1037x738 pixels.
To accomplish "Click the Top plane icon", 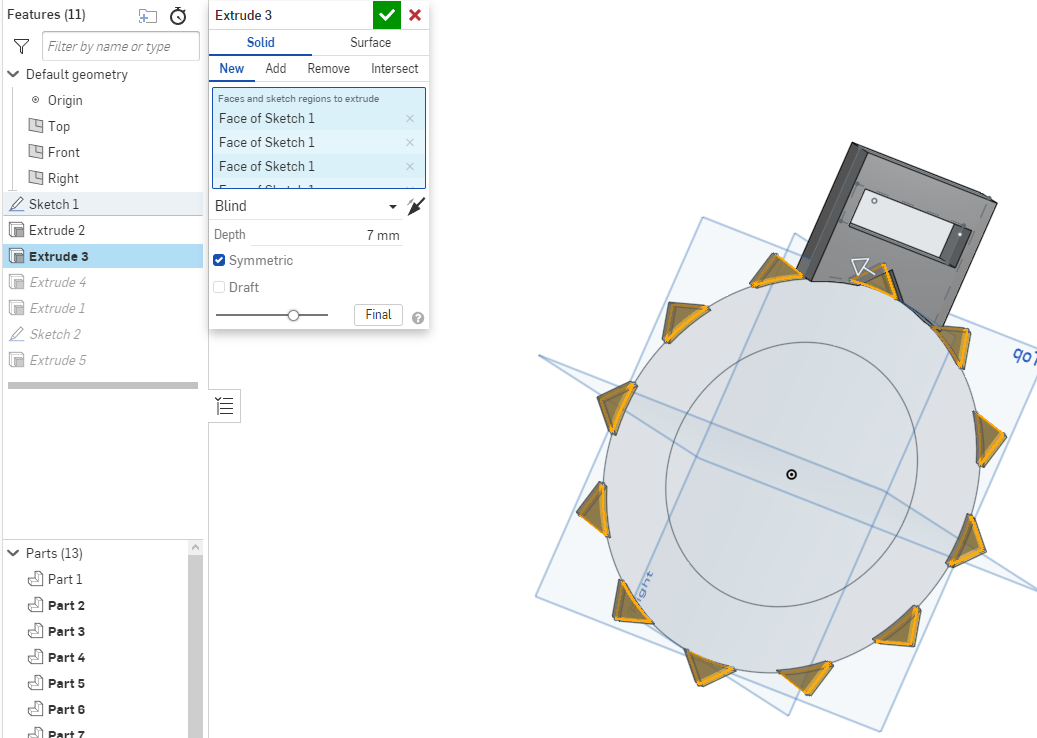I will pos(36,126).
